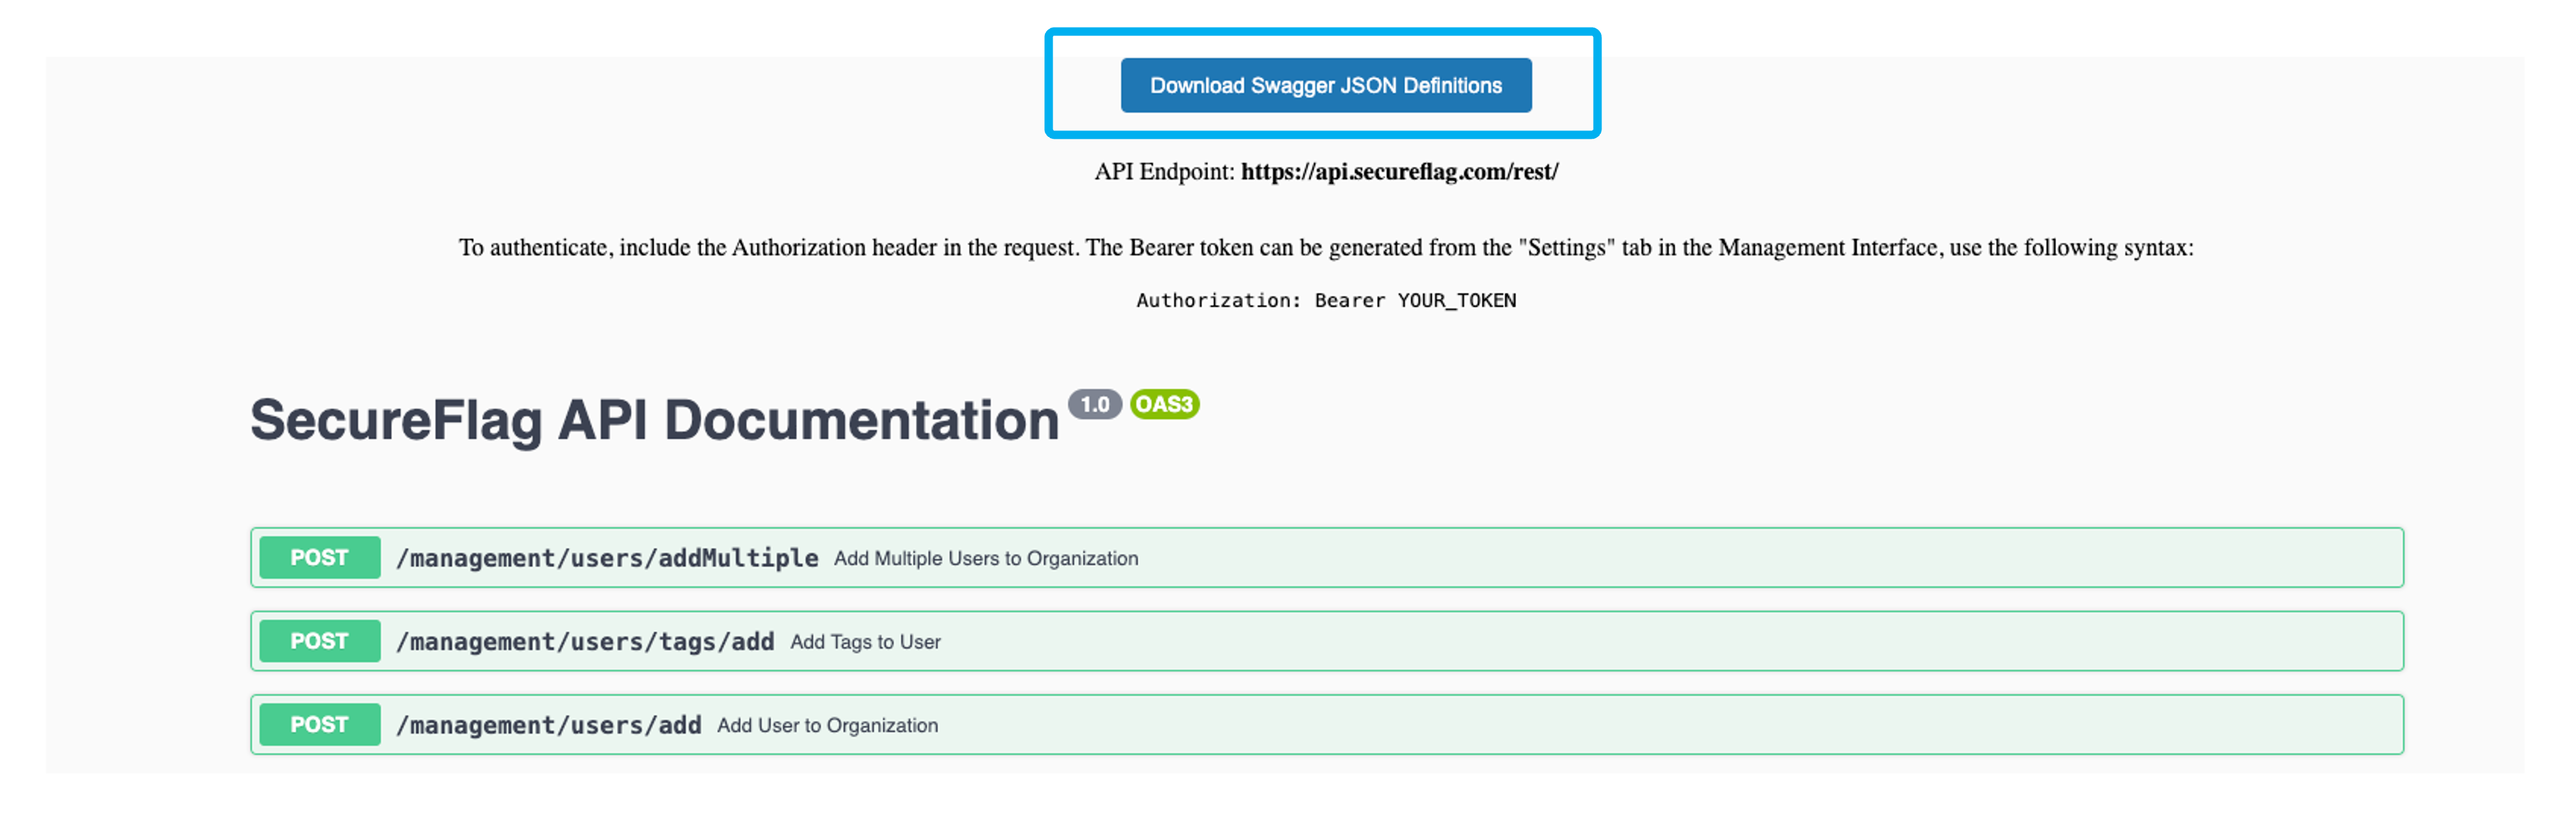The width and height of the screenshot is (2576, 826).
Task: Click POST label on users/add row
Action: tap(320, 725)
